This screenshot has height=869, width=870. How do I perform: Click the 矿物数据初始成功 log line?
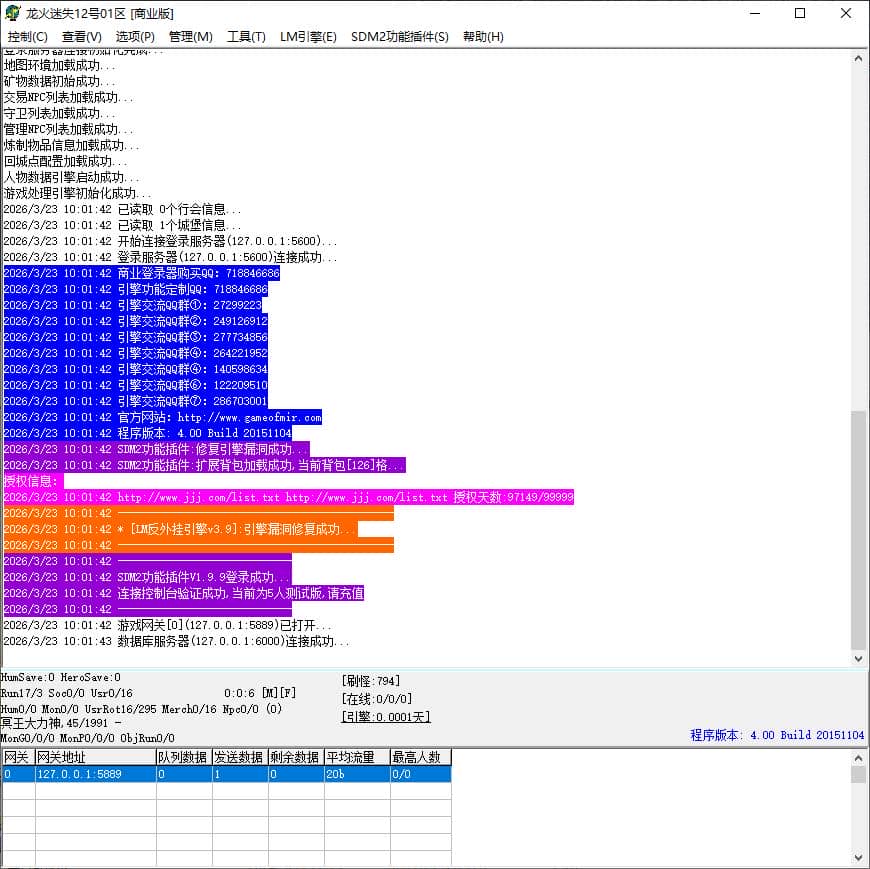click(59, 82)
